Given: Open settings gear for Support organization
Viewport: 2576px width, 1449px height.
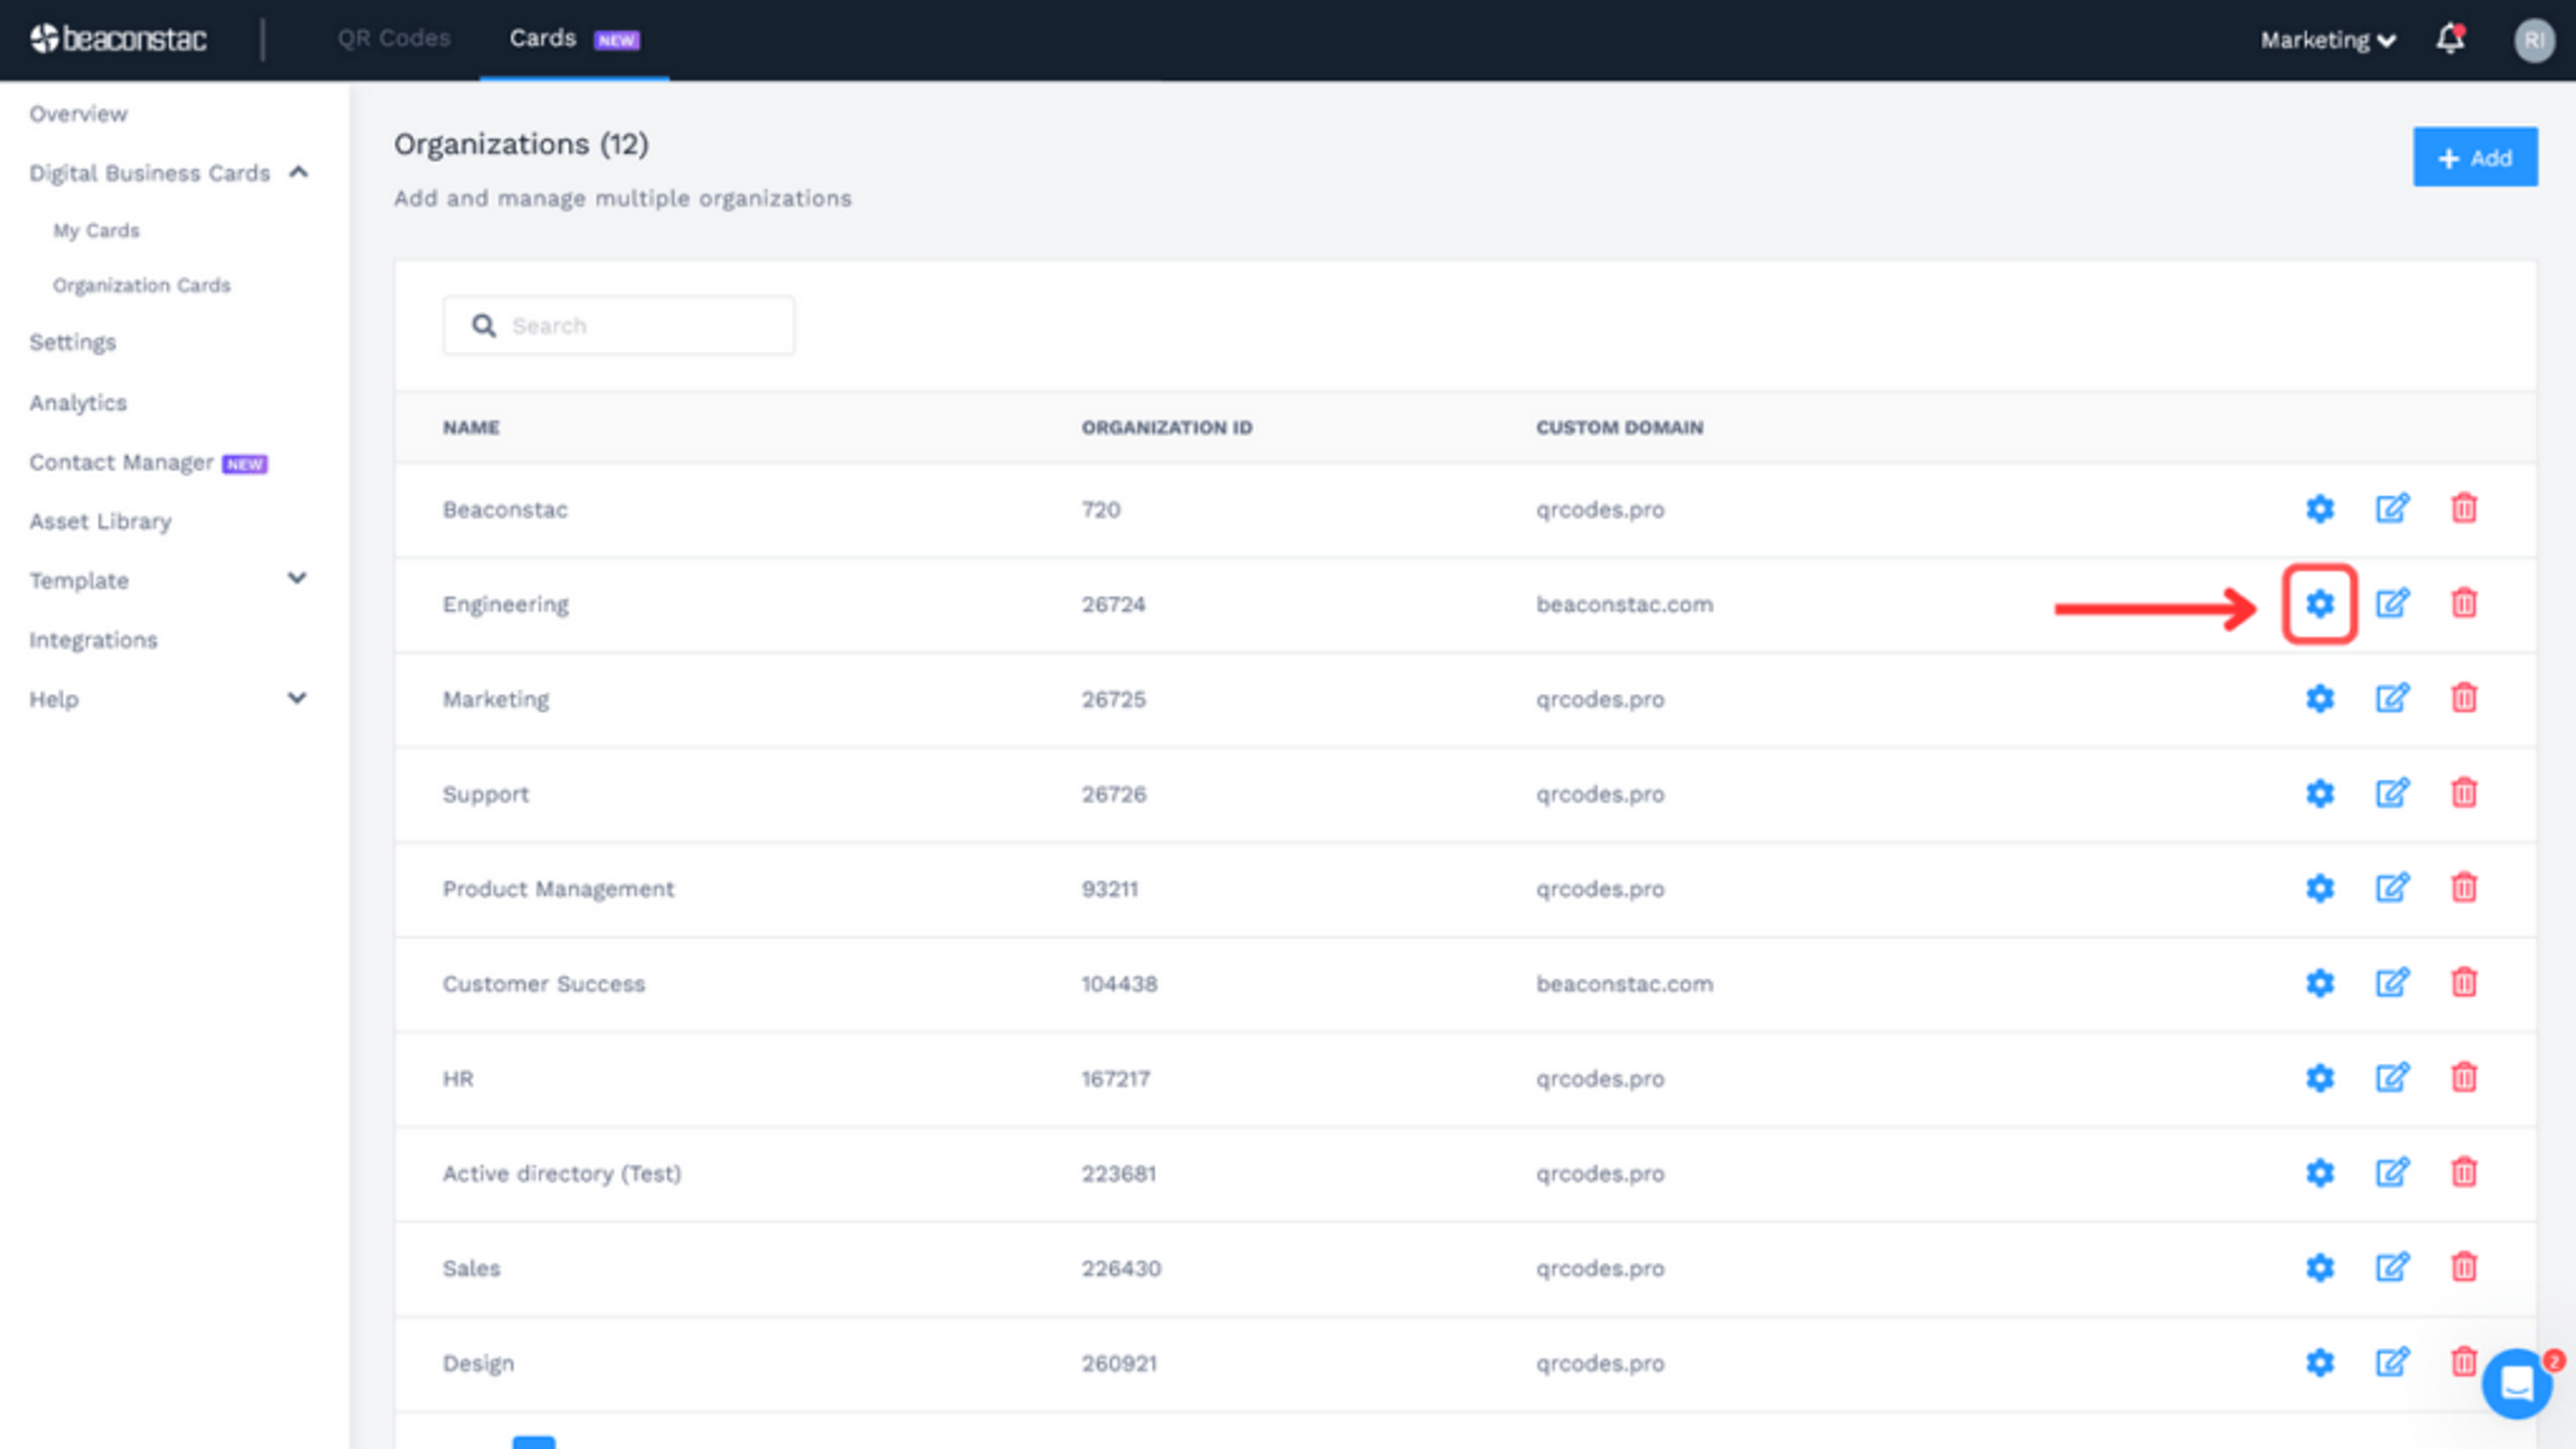Looking at the screenshot, I should [x=2320, y=793].
